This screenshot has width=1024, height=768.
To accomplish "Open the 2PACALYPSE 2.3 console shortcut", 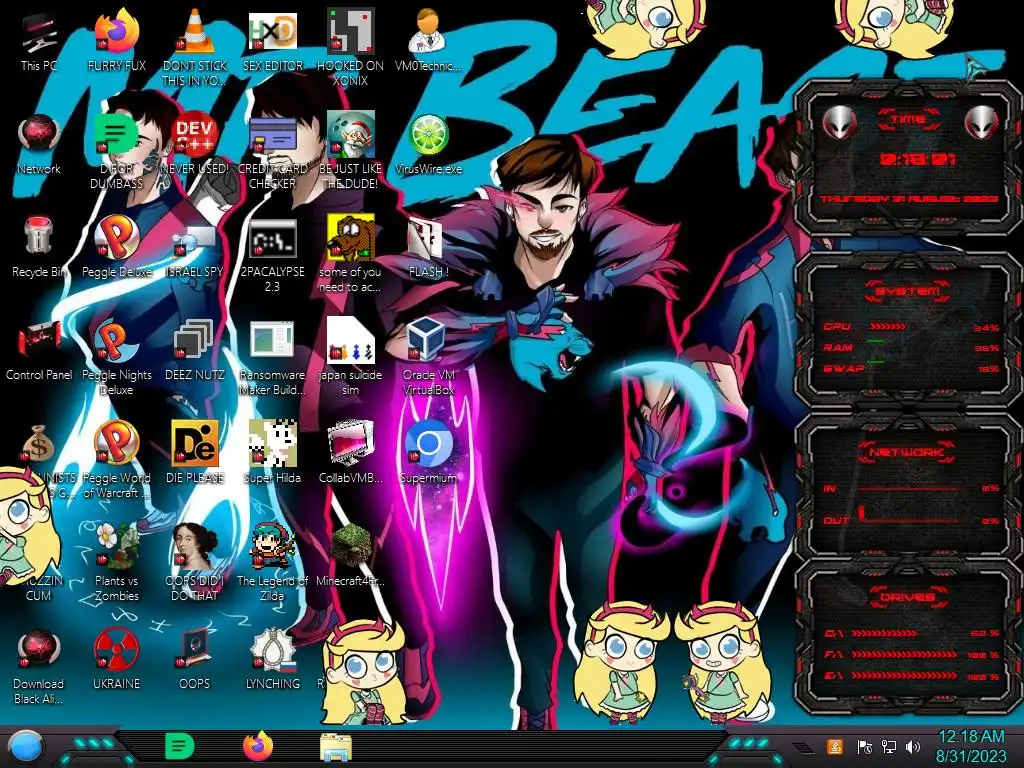I will tap(273, 255).
